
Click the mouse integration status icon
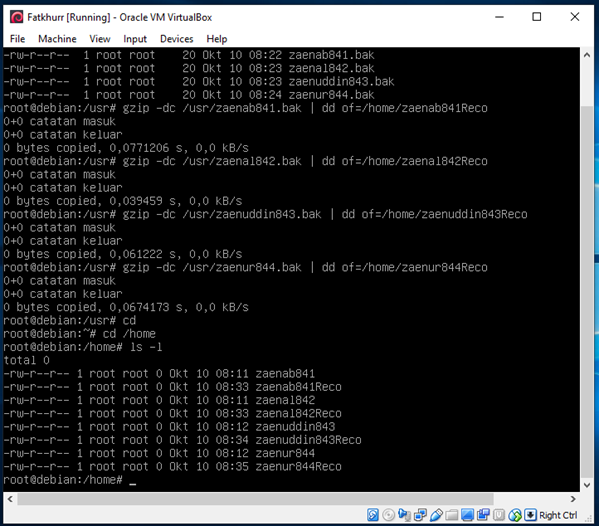click(x=515, y=515)
